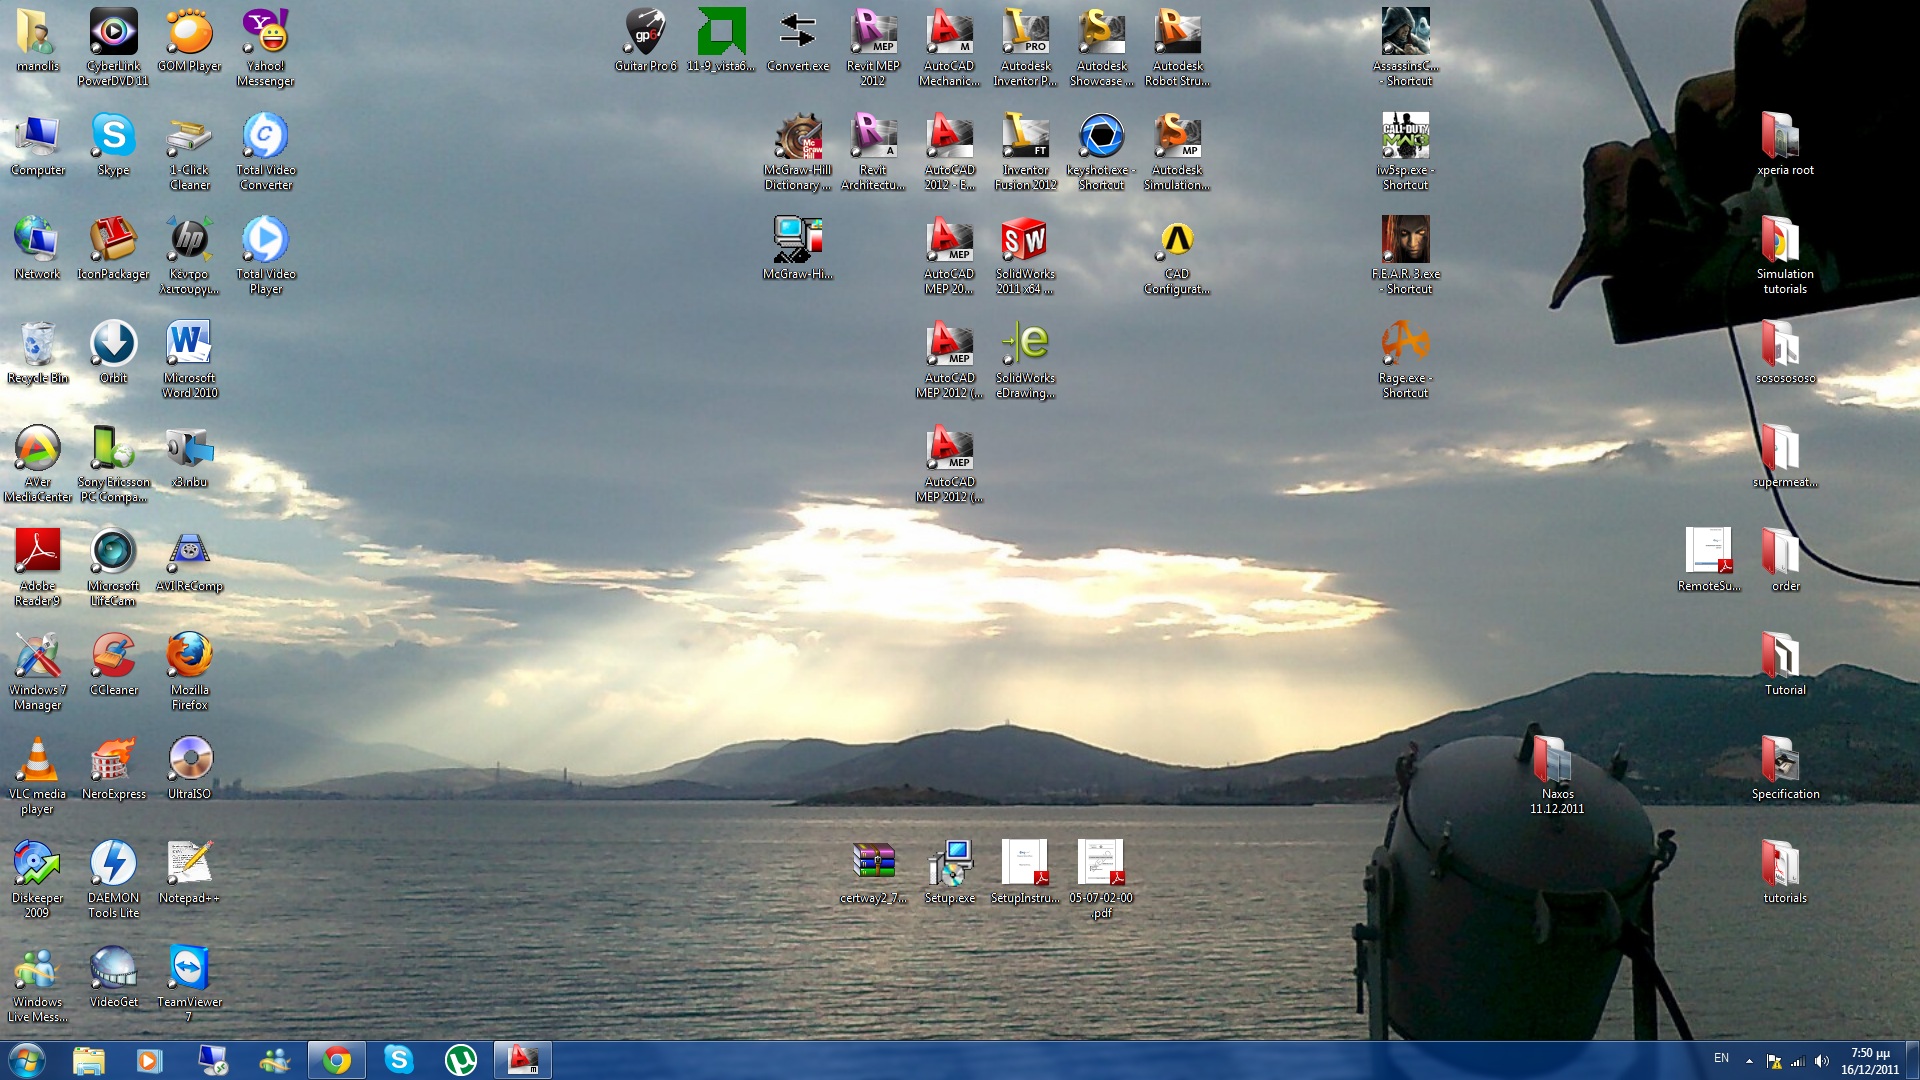
Task: Click the TeamViewer 7 icon
Action: 189,969
